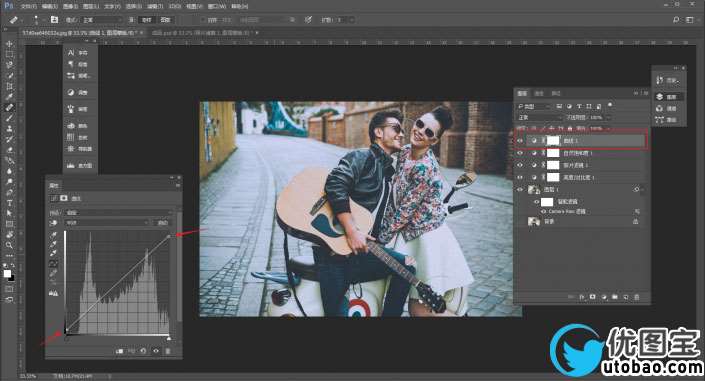The width and height of the screenshot is (705, 381).
Task: Click the on-image adjustment hand tool in Curves
Action: (54, 223)
